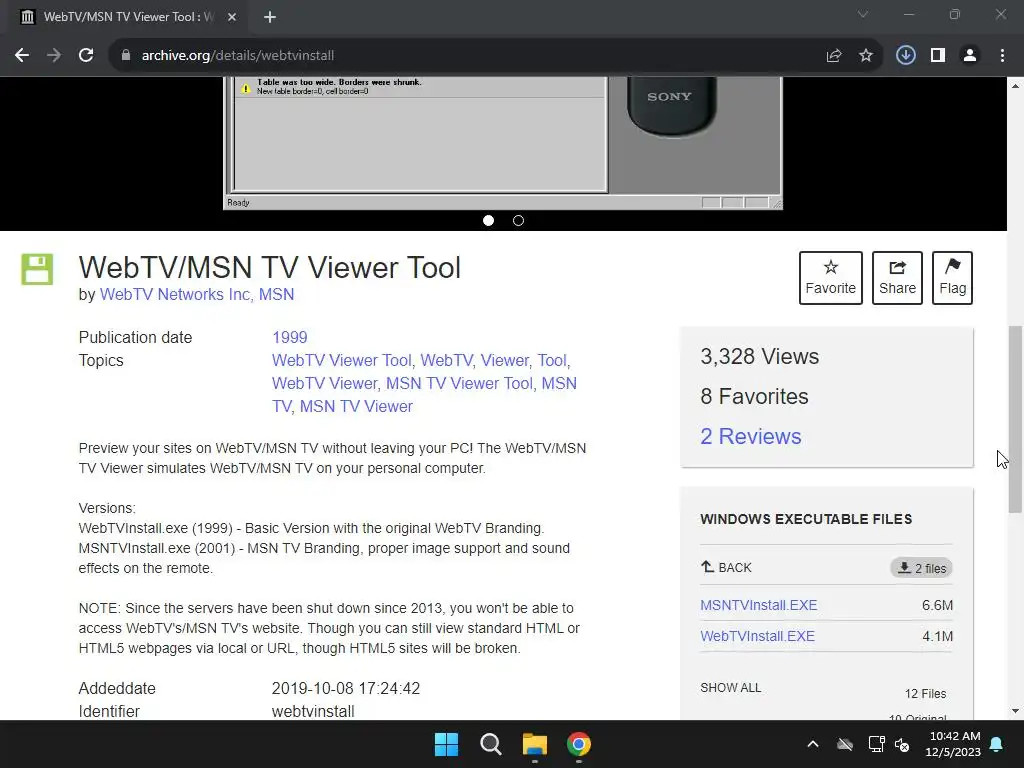This screenshot has width=1024, height=768.
Task: Click the 8 Favorites text
Action: click(x=754, y=396)
